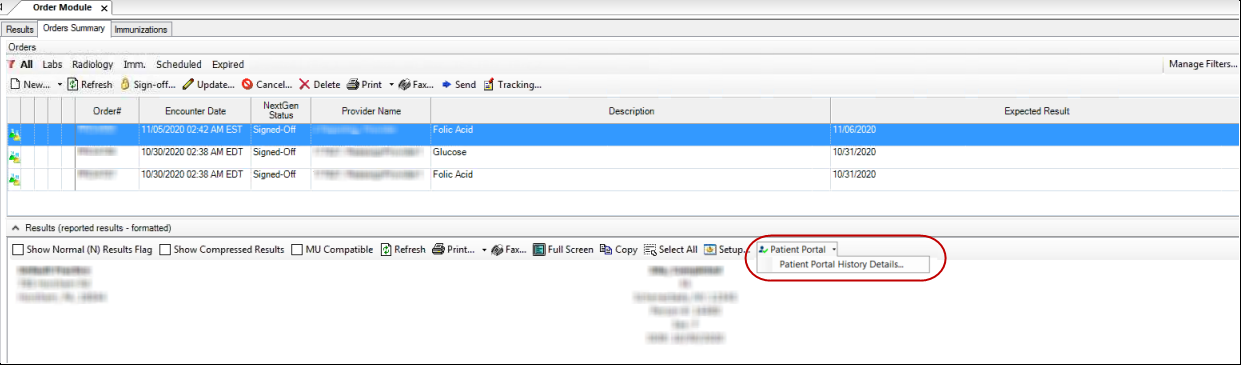Image resolution: width=1241 pixels, height=365 pixels.
Task: Open Manage Filters
Action: point(1202,64)
